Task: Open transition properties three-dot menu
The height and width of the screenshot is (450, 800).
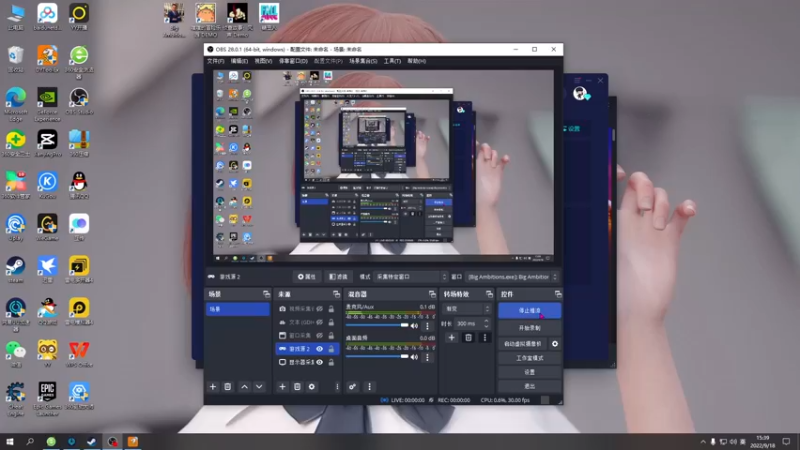Action: [485, 337]
